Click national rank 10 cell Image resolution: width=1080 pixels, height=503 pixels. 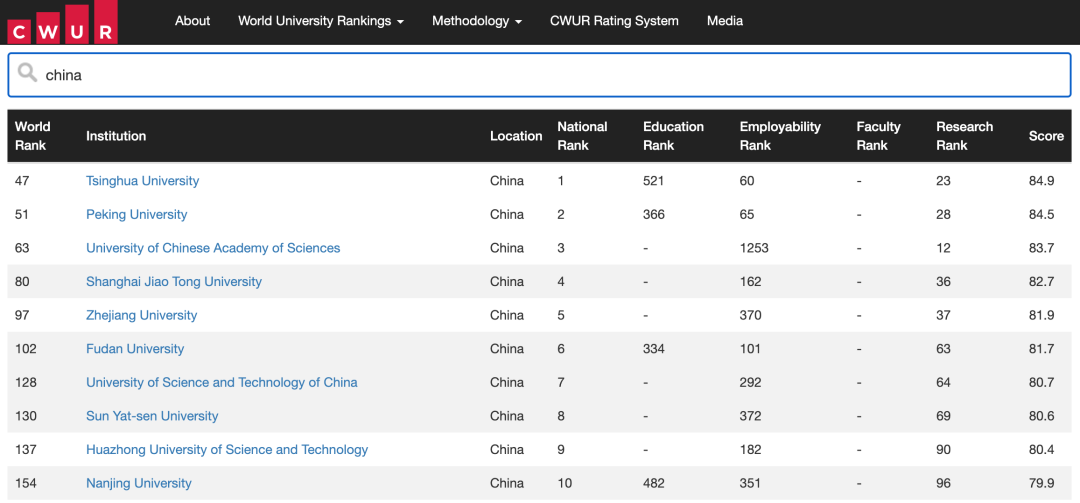(x=565, y=483)
